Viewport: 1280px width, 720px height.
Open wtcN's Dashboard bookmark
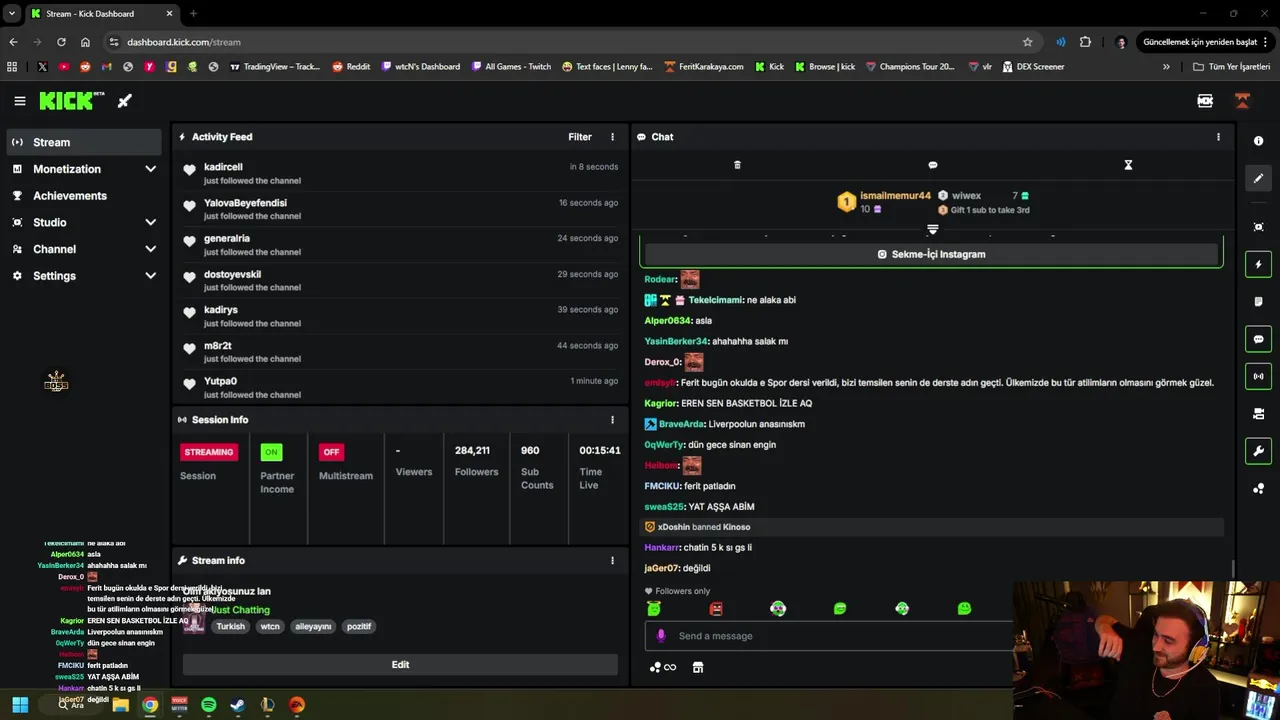(x=421, y=67)
